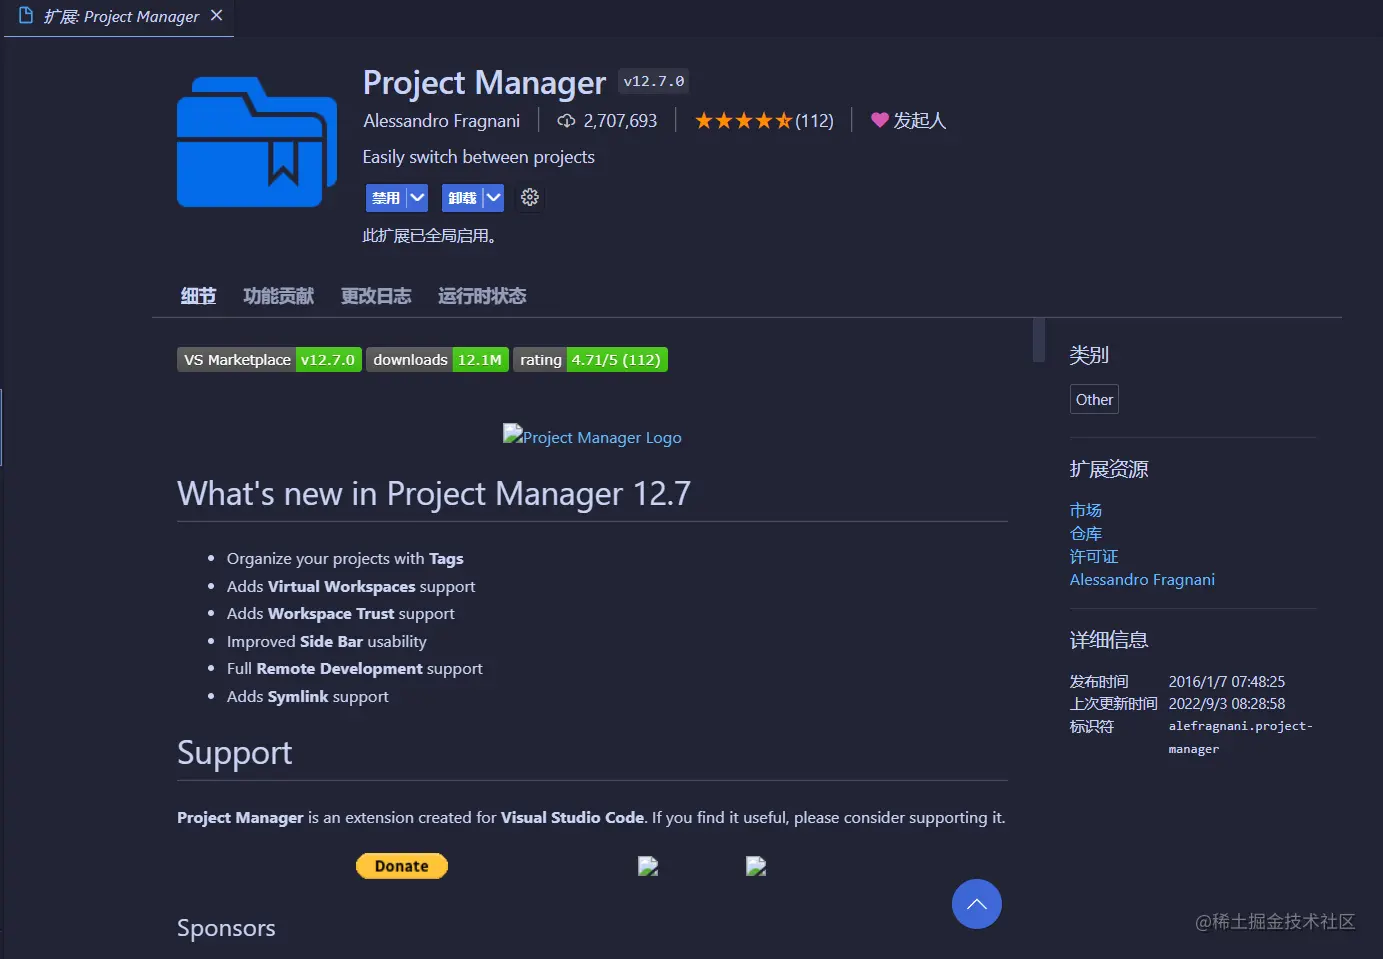The image size is (1383, 959).
Task: Click the Project Manager extension title
Action: 484,82
